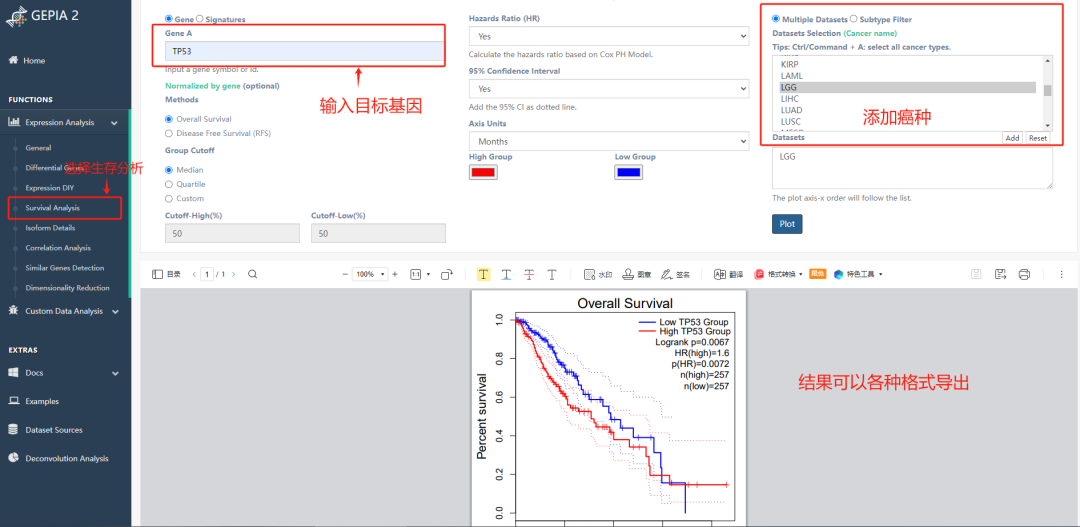Open the 签名 signature tool
Viewport: 1080px width, 527px height.
tap(675, 274)
